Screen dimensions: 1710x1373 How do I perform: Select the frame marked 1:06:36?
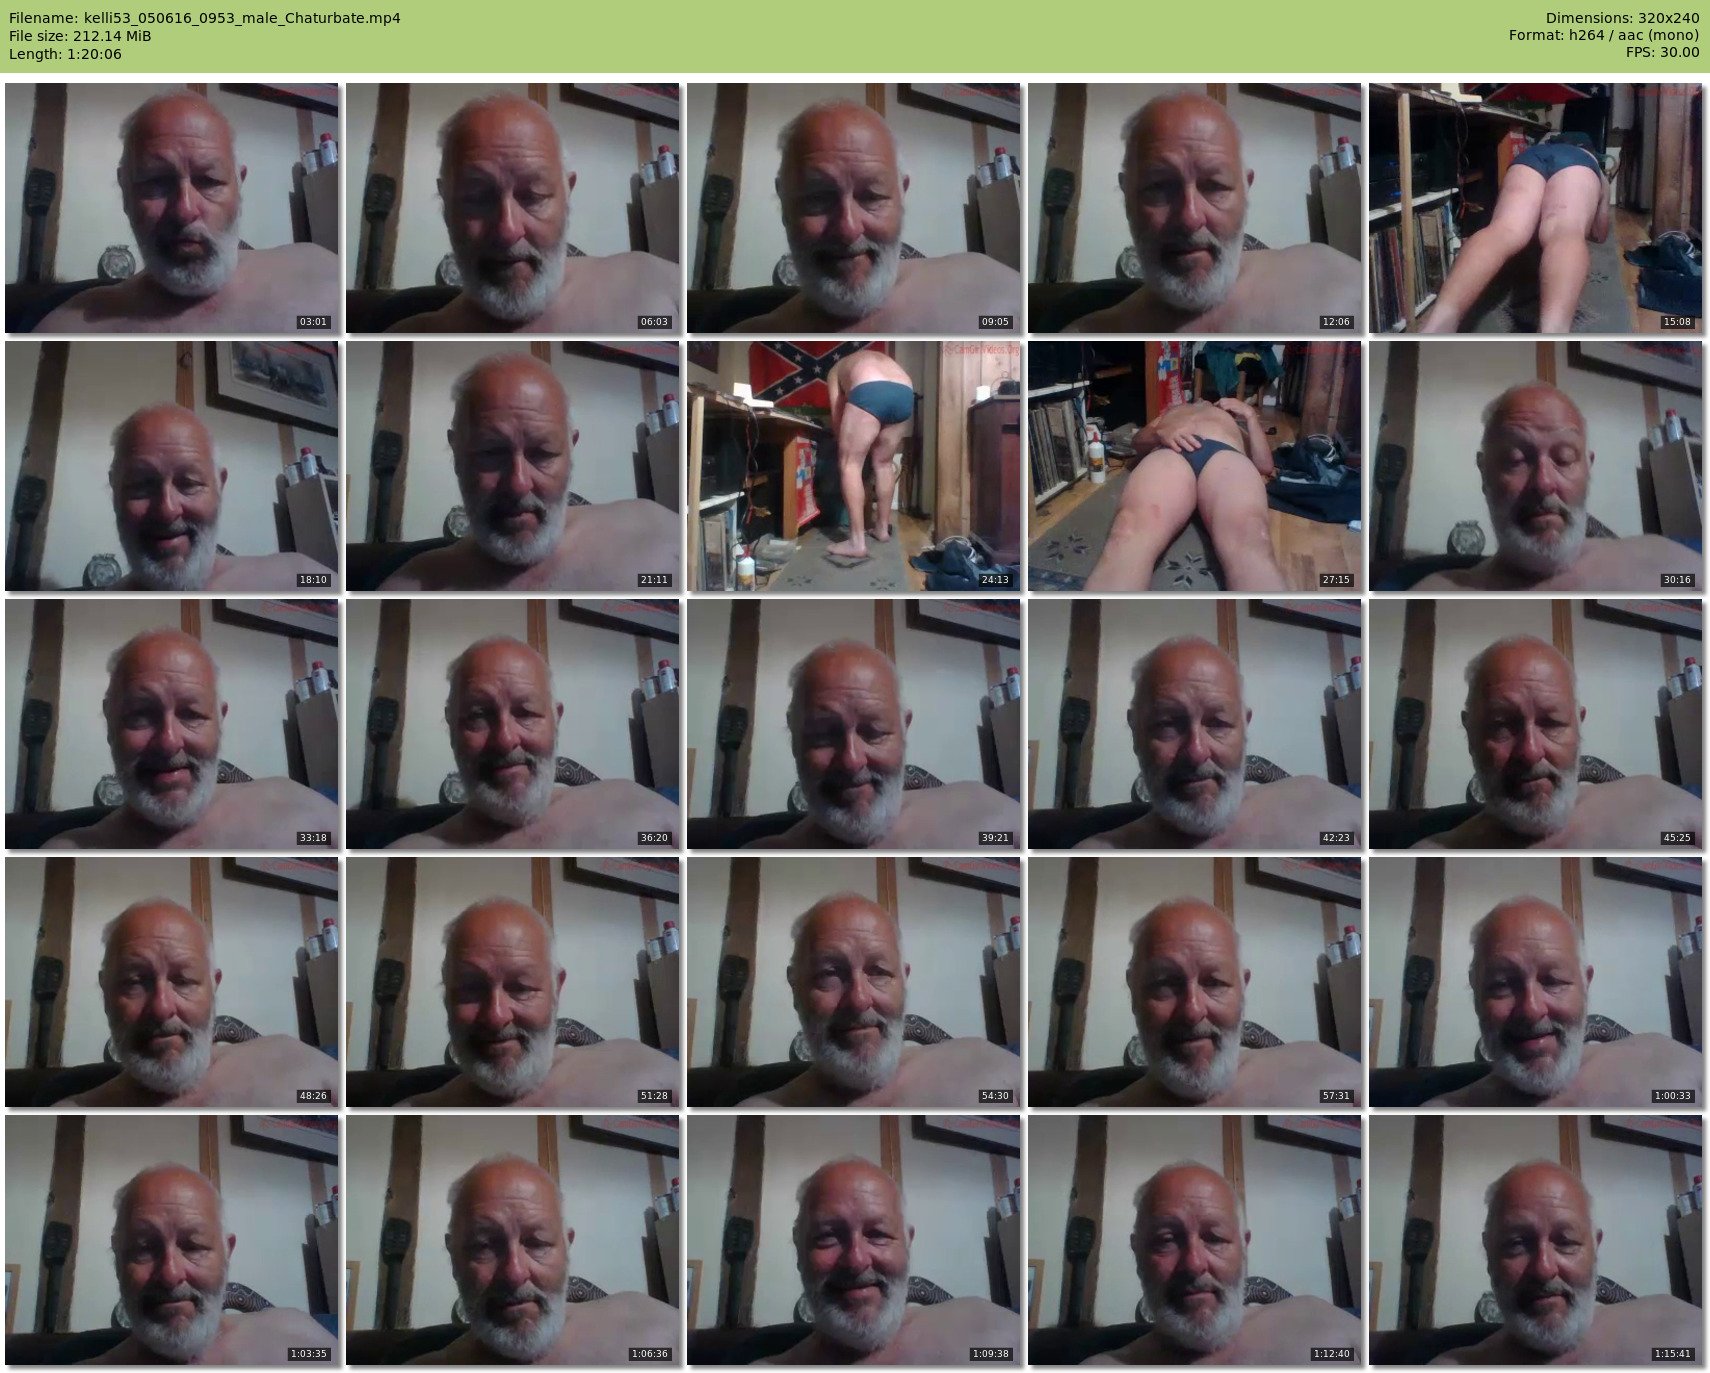point(513,1240)
